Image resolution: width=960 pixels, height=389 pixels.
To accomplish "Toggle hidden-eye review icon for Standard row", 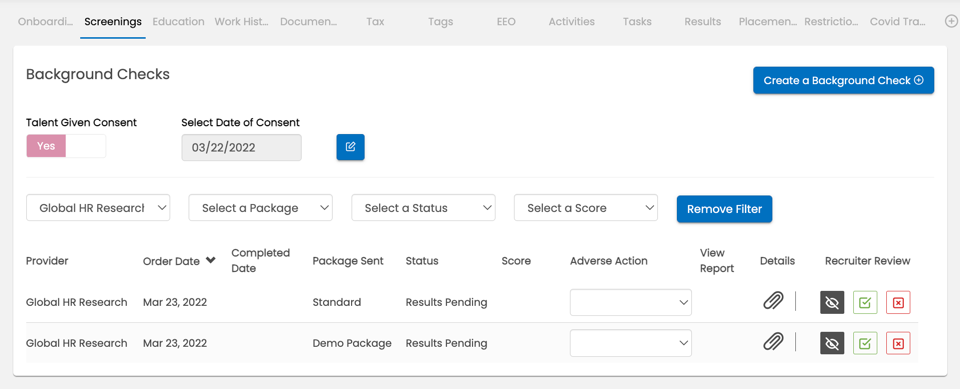I will point(832,303).
